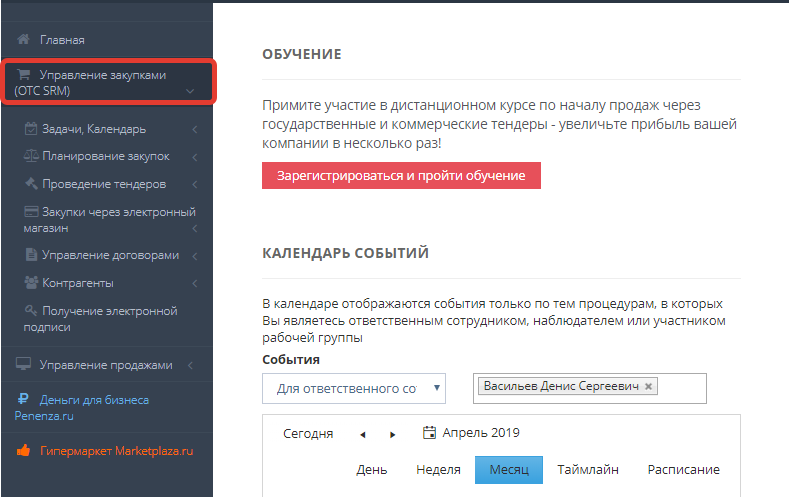Remove the Васильев Денис Сергеевич tag
789x497 pixels.
pyautogui.click(x=648, y=386)
